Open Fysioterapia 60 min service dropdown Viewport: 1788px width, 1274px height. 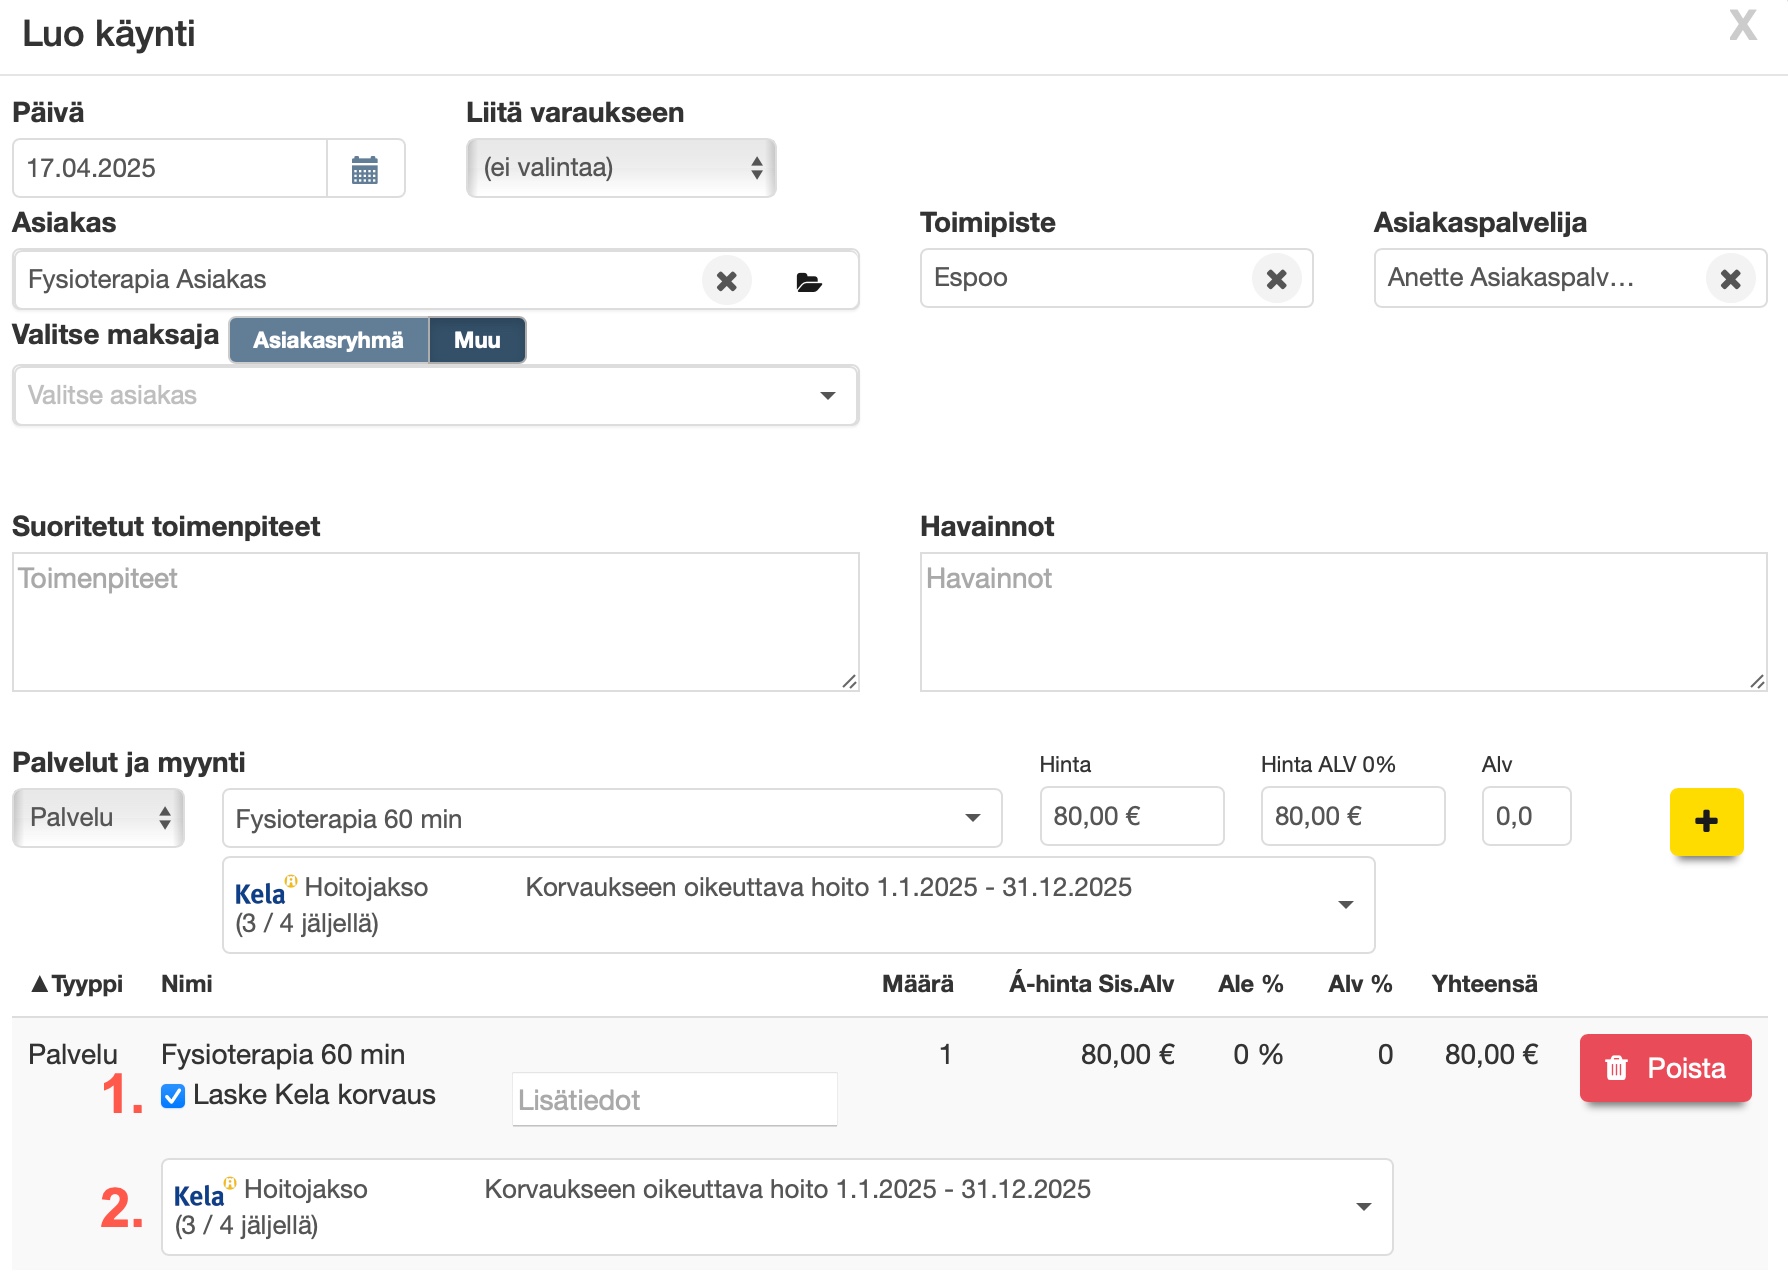pos(611,819)
